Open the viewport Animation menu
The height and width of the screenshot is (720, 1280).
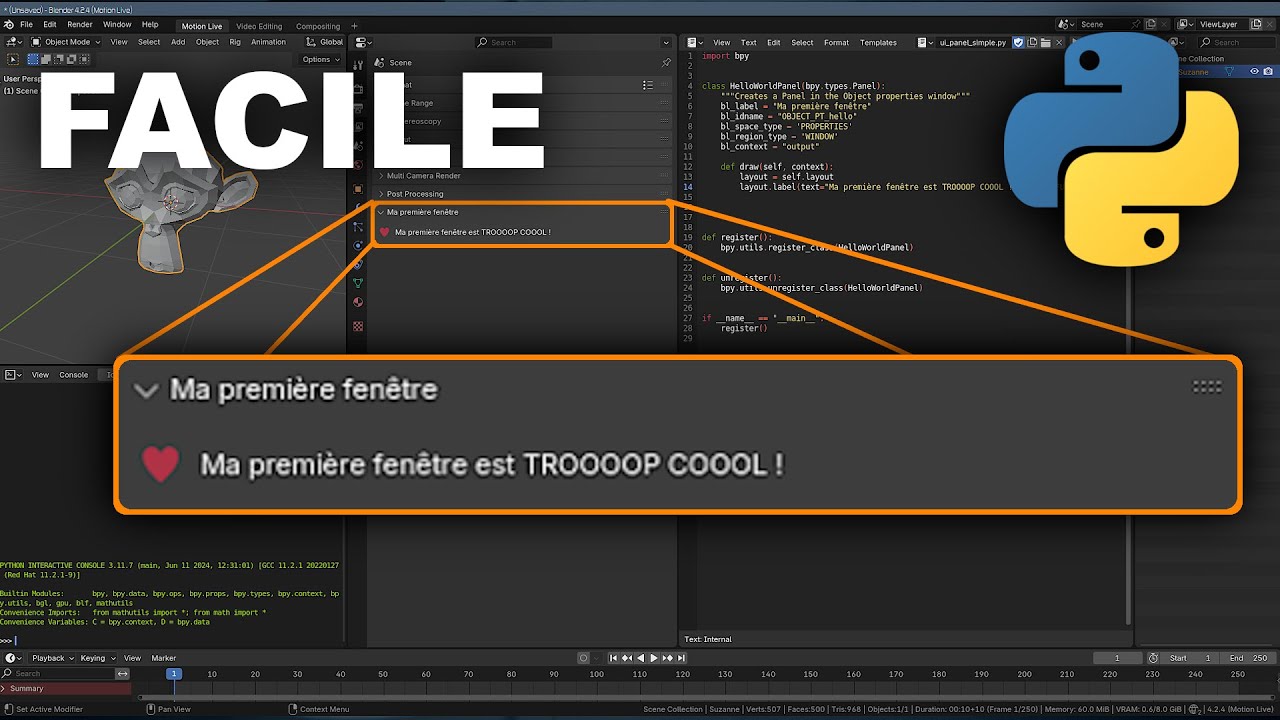coord(268,42)
